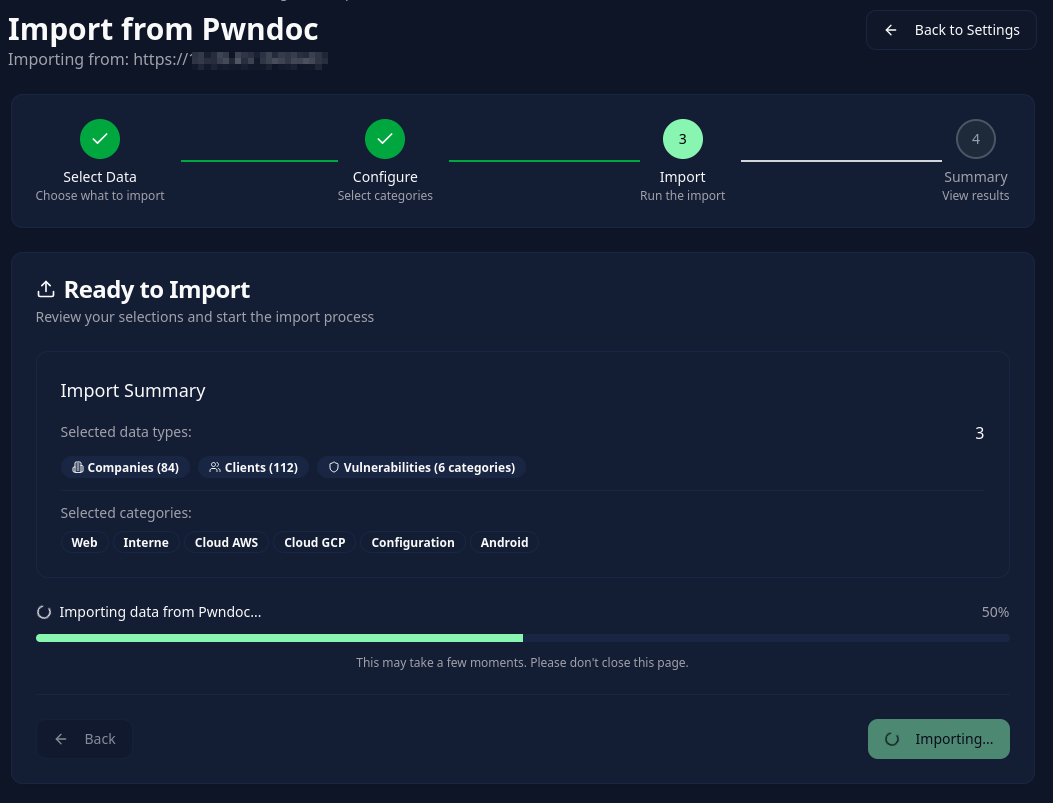1053x803 pixels.
Task: Click the Summary step label
Action: [976, 177]
